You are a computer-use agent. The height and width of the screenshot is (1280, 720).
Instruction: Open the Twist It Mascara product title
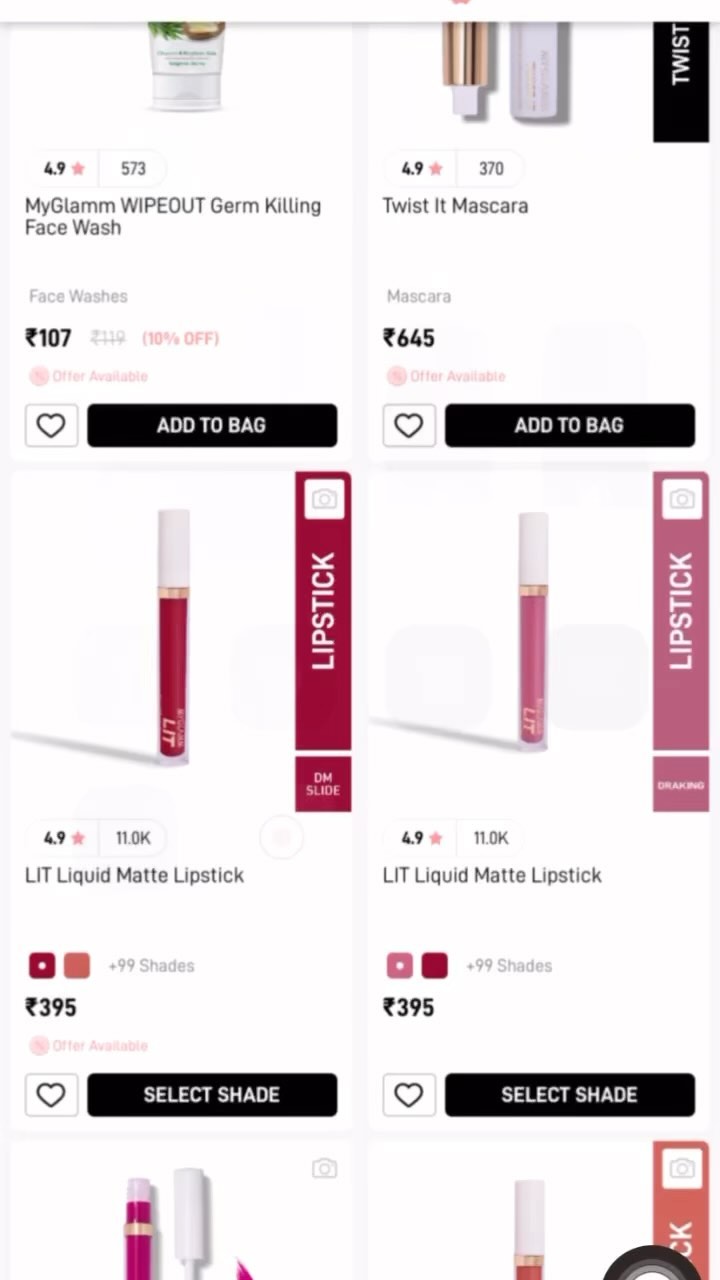455,206
